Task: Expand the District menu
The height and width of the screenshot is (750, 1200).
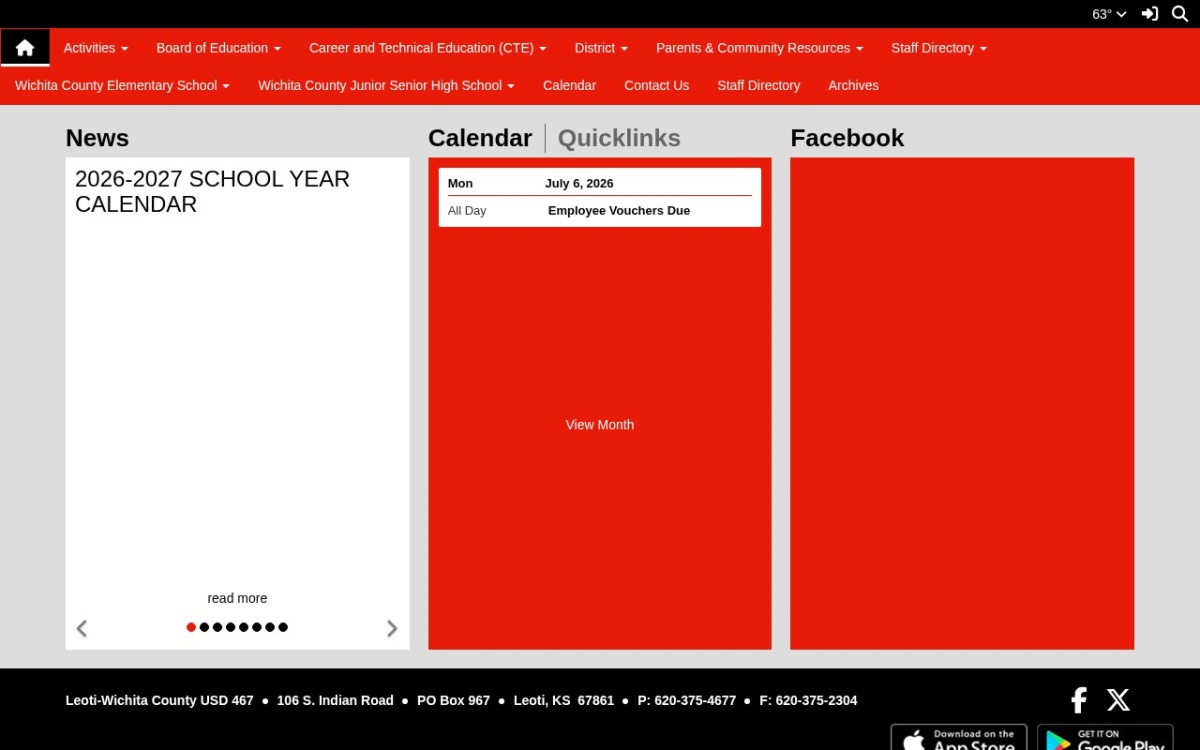Action: coord(601,48)
